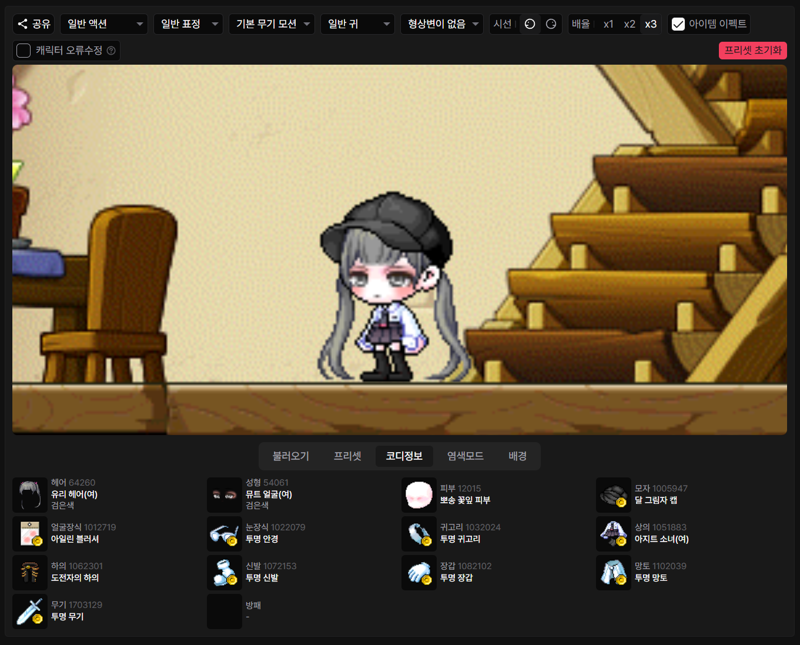Screen dimensions: 800x645
Task: Click the item name 뮤트 얼굴(여)
Action: coord(269,494)
